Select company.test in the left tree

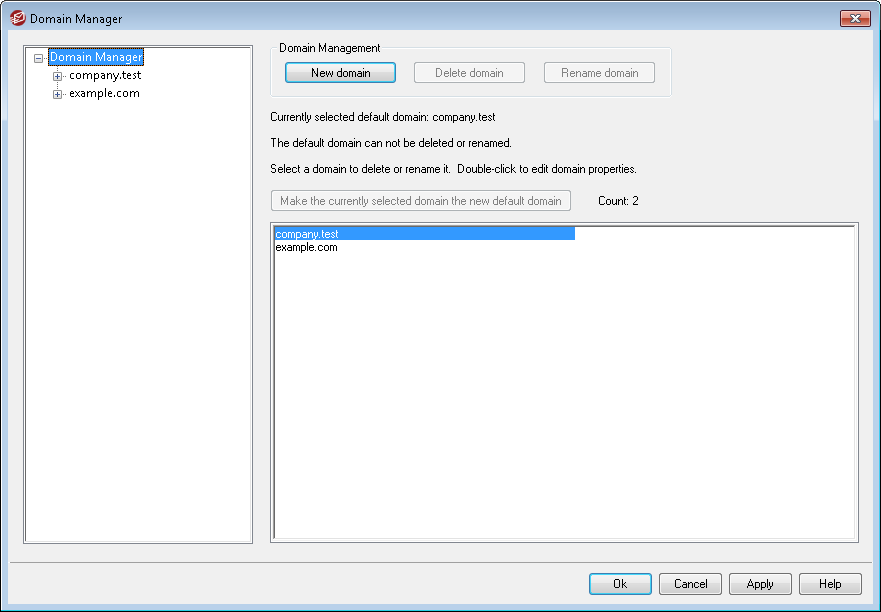(x=105, y=76)
